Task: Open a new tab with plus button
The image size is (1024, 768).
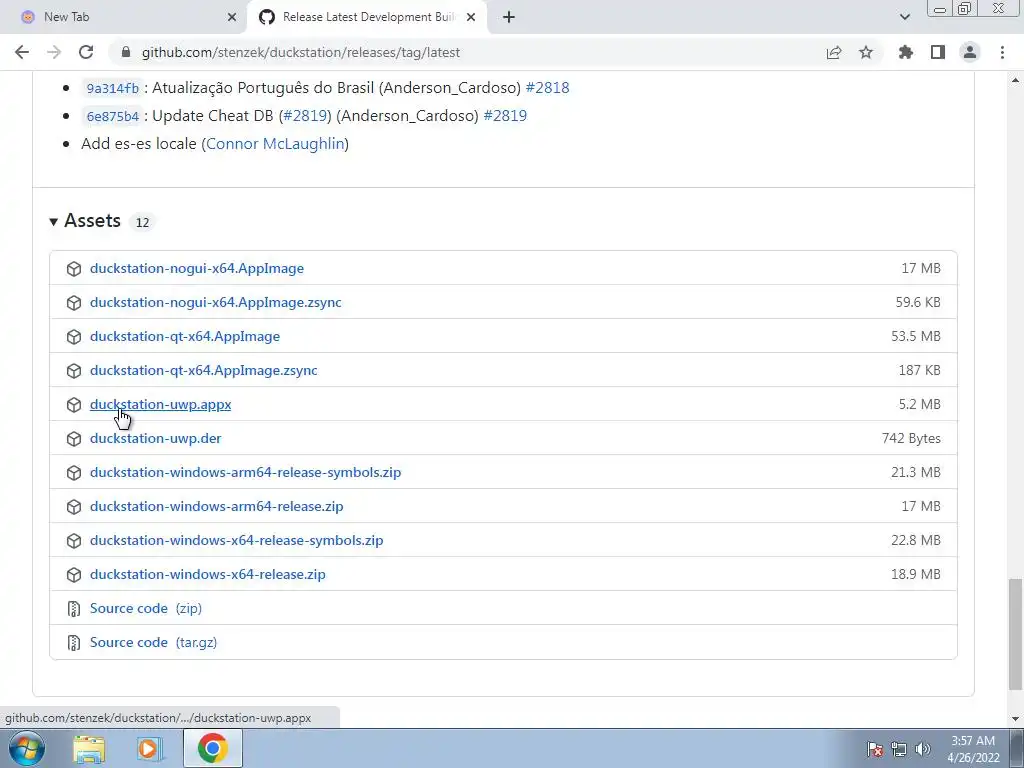Action: click(509, 17)
